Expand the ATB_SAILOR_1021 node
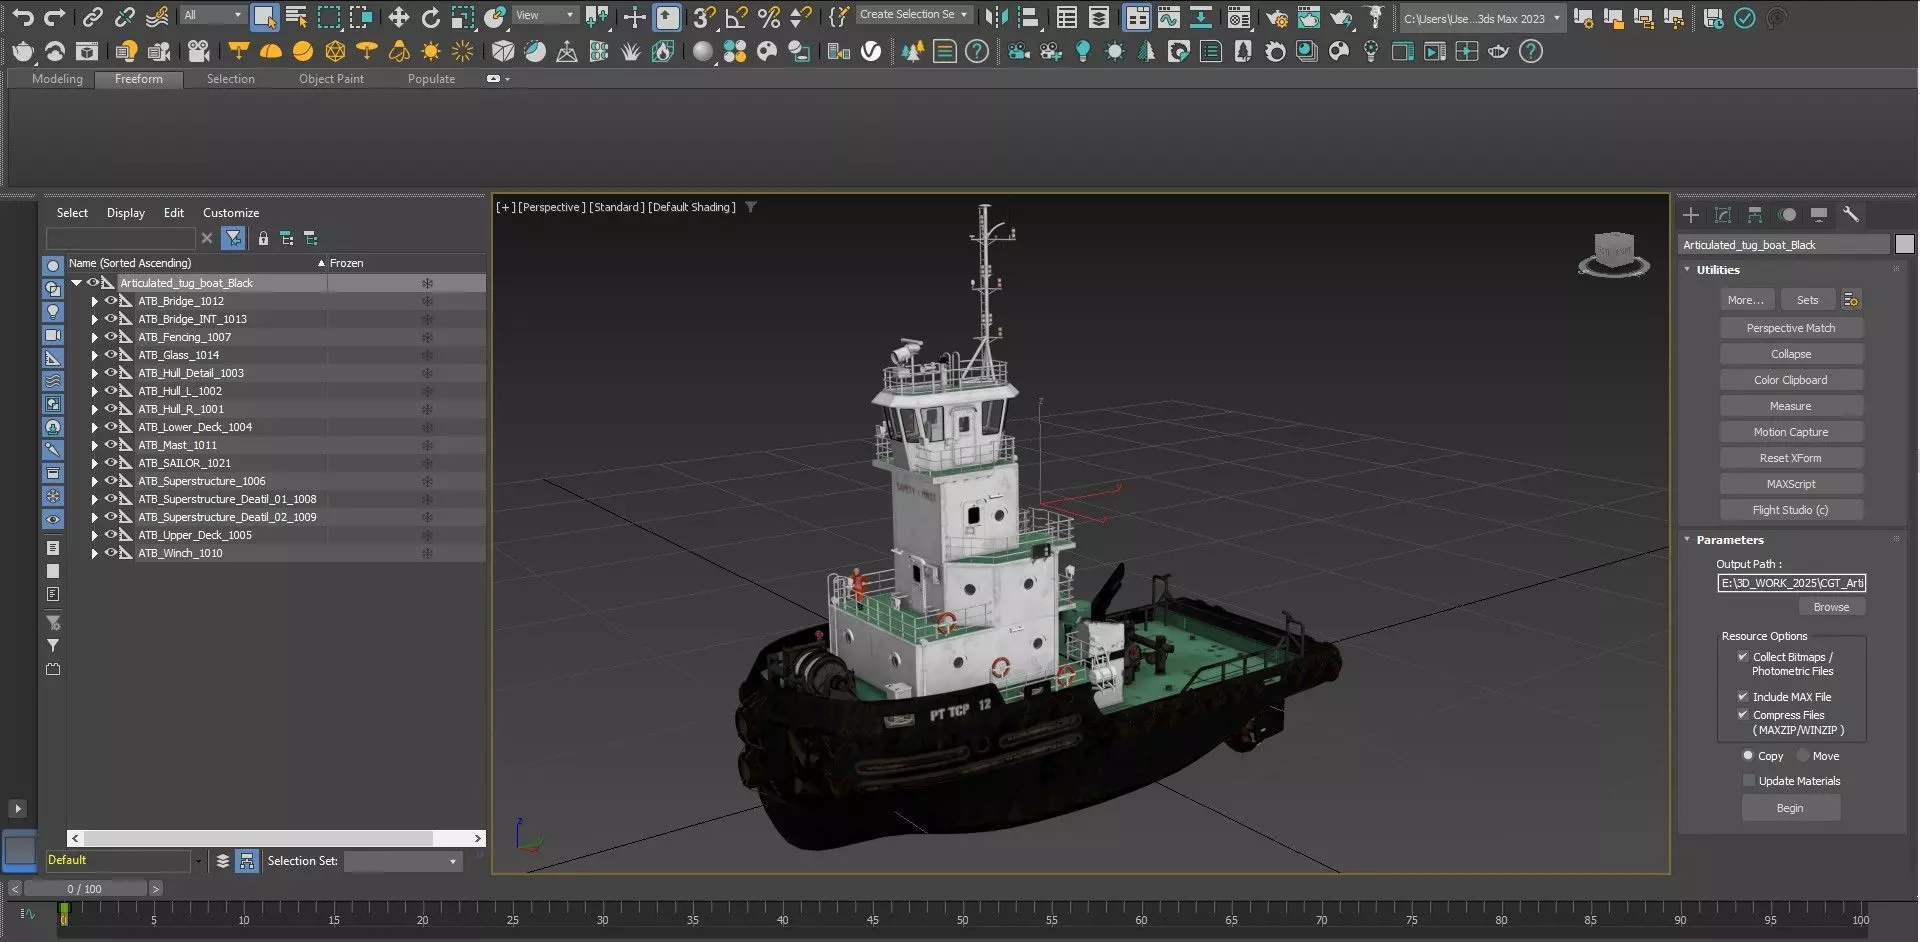The image size is (1920, 942). point(95,463)
